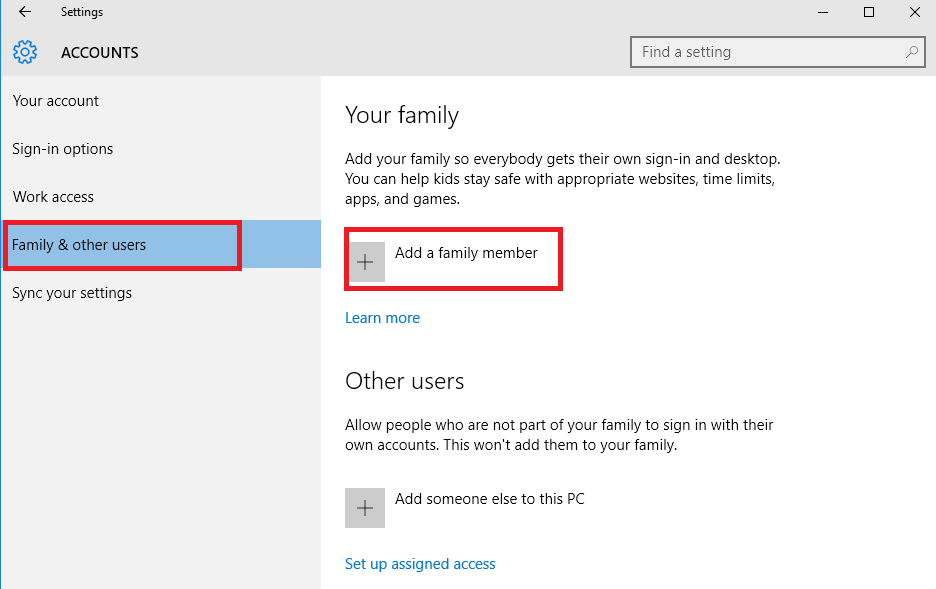Image resolution: width=936 pixels, height=589 pixels.
Task: Maximize the Settings window
Action: (869, 12)
